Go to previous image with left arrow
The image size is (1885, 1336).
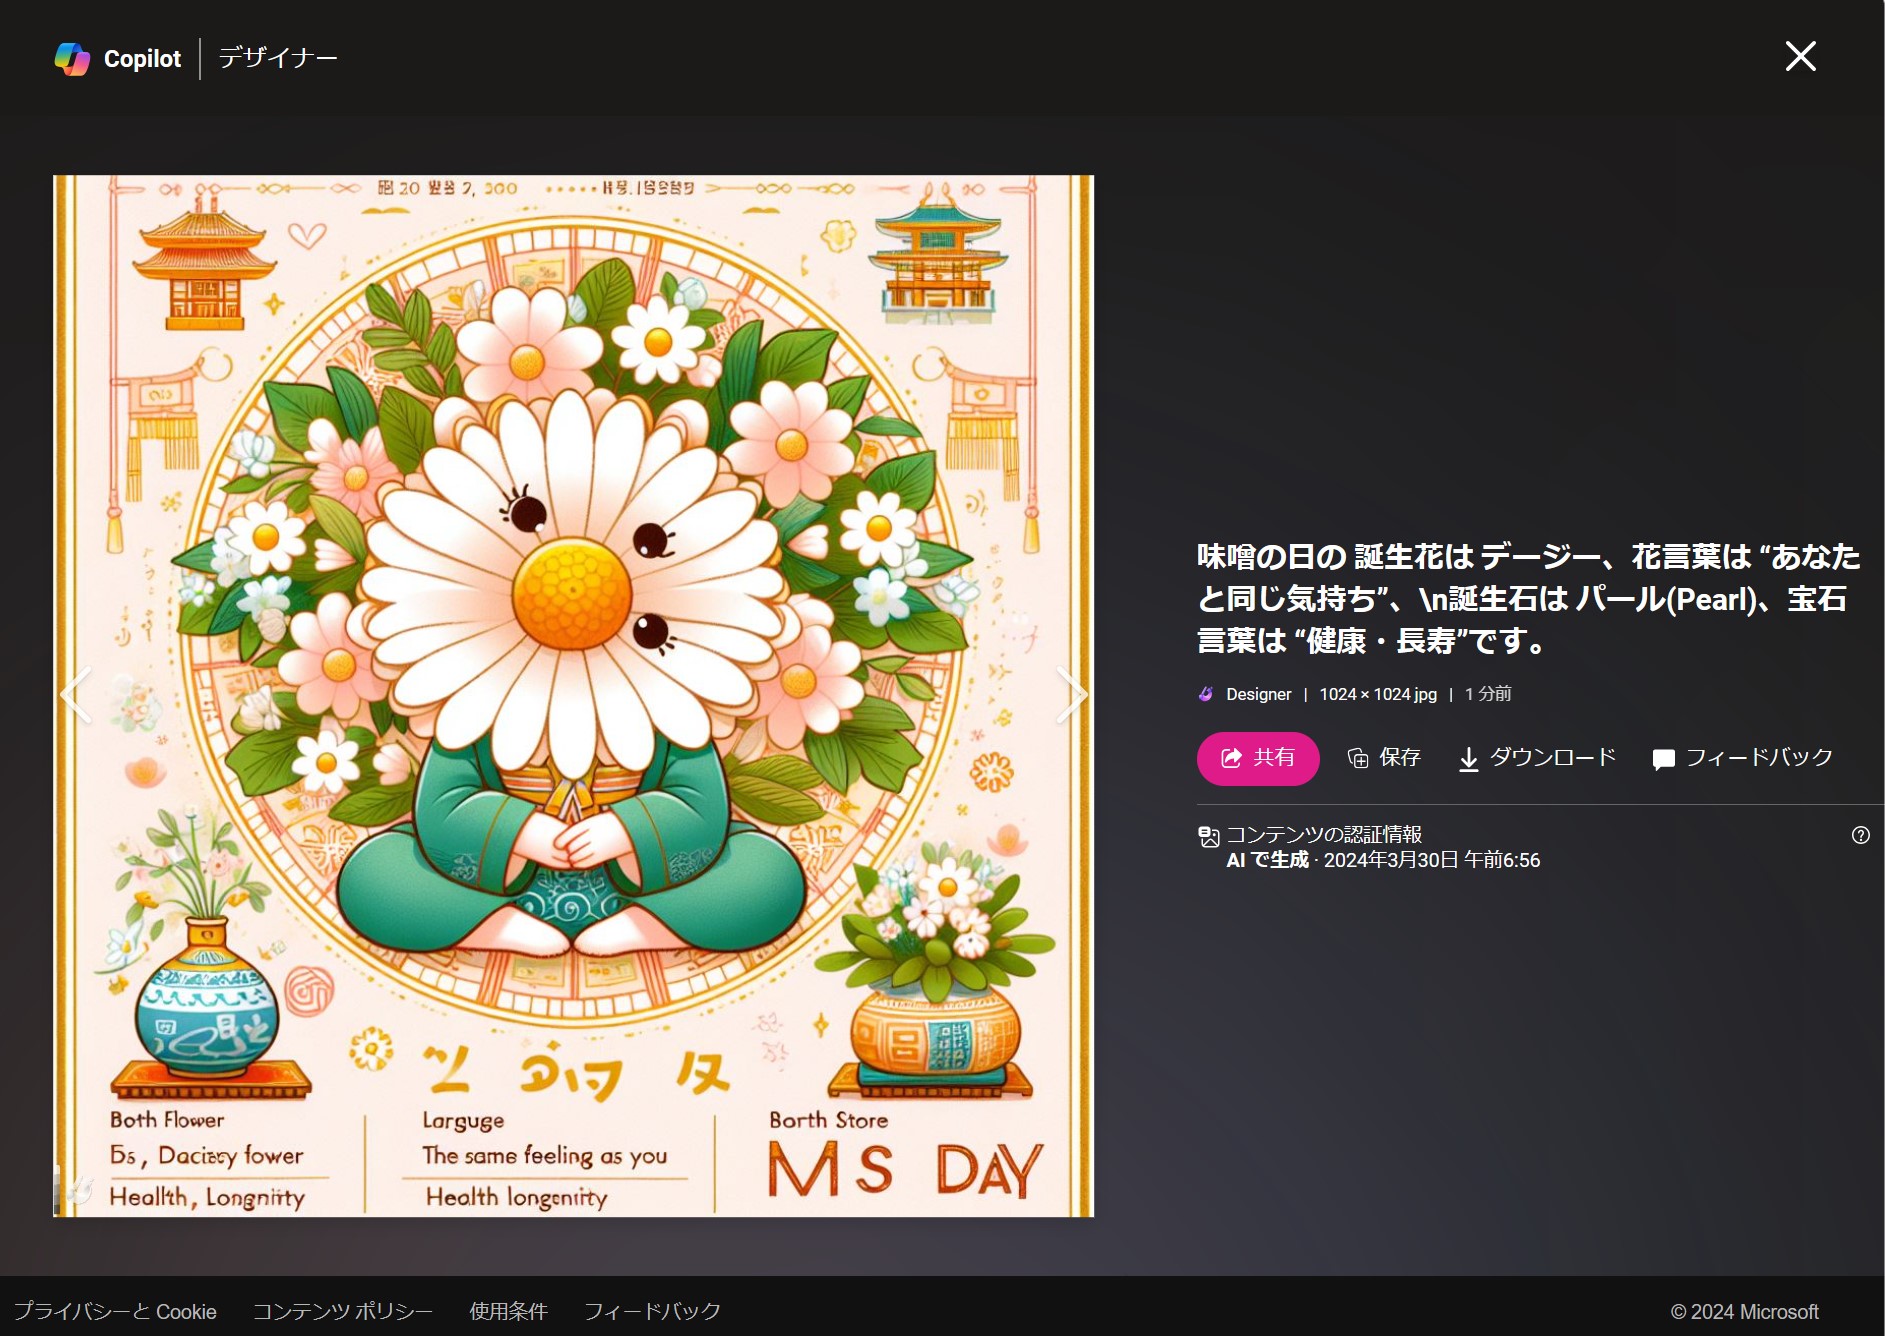pos(75,694)
